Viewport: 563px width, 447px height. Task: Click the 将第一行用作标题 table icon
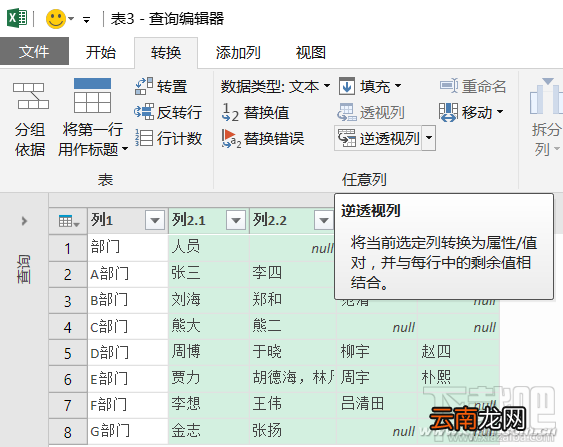click(x=92, y=95)
